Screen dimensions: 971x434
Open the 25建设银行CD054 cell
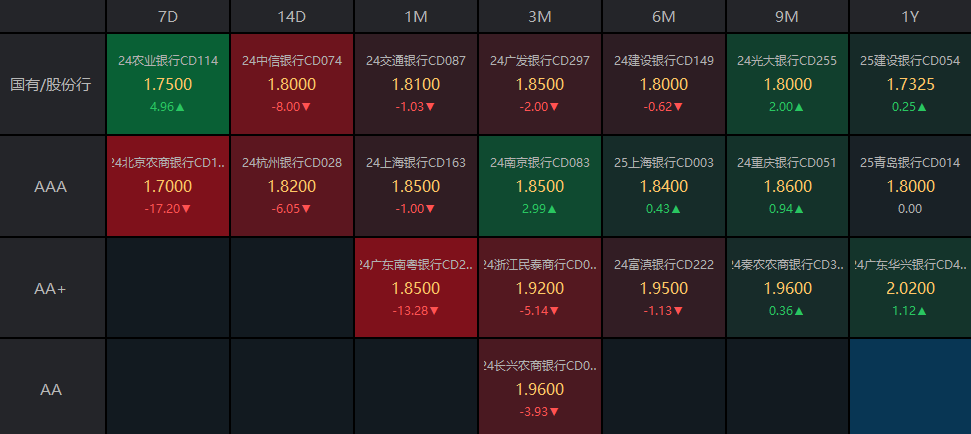pyautogui.click(x=910, y=84)
